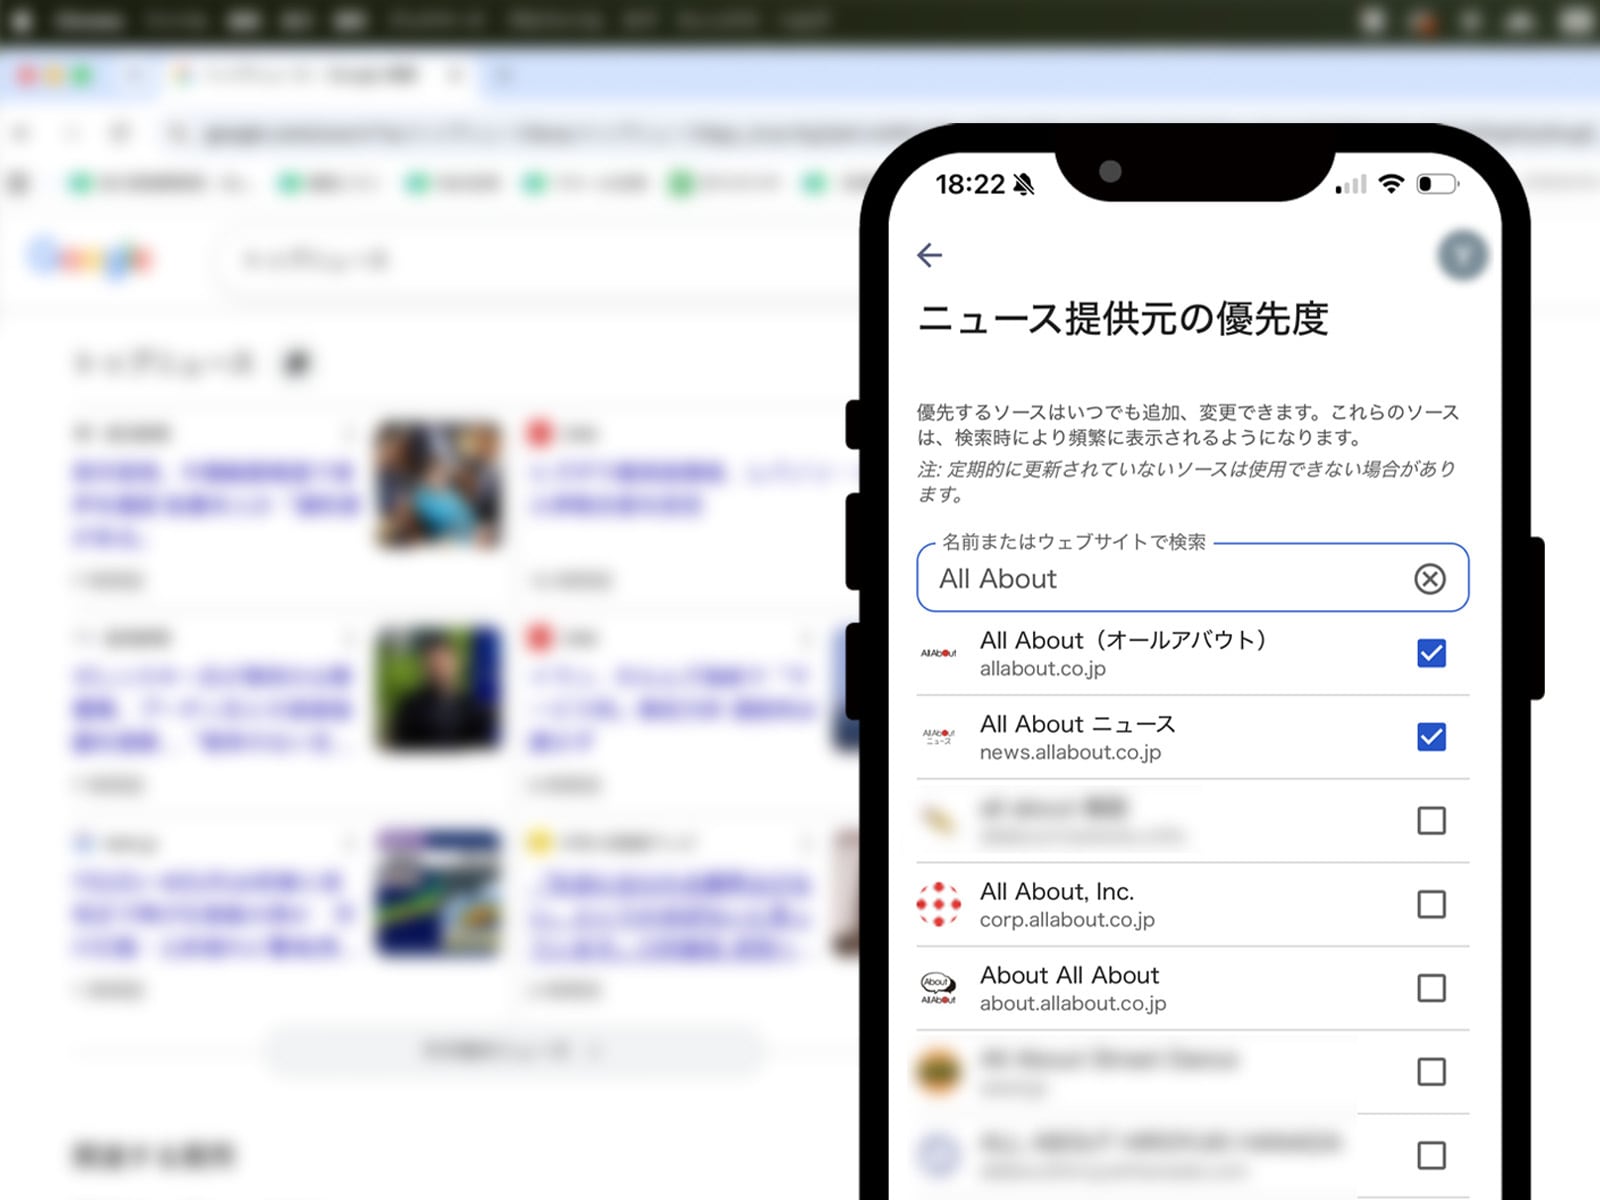Tap the silent bell icon beside 18:22
The image size is (1600, 1200).
click(x=1024, y=184)
